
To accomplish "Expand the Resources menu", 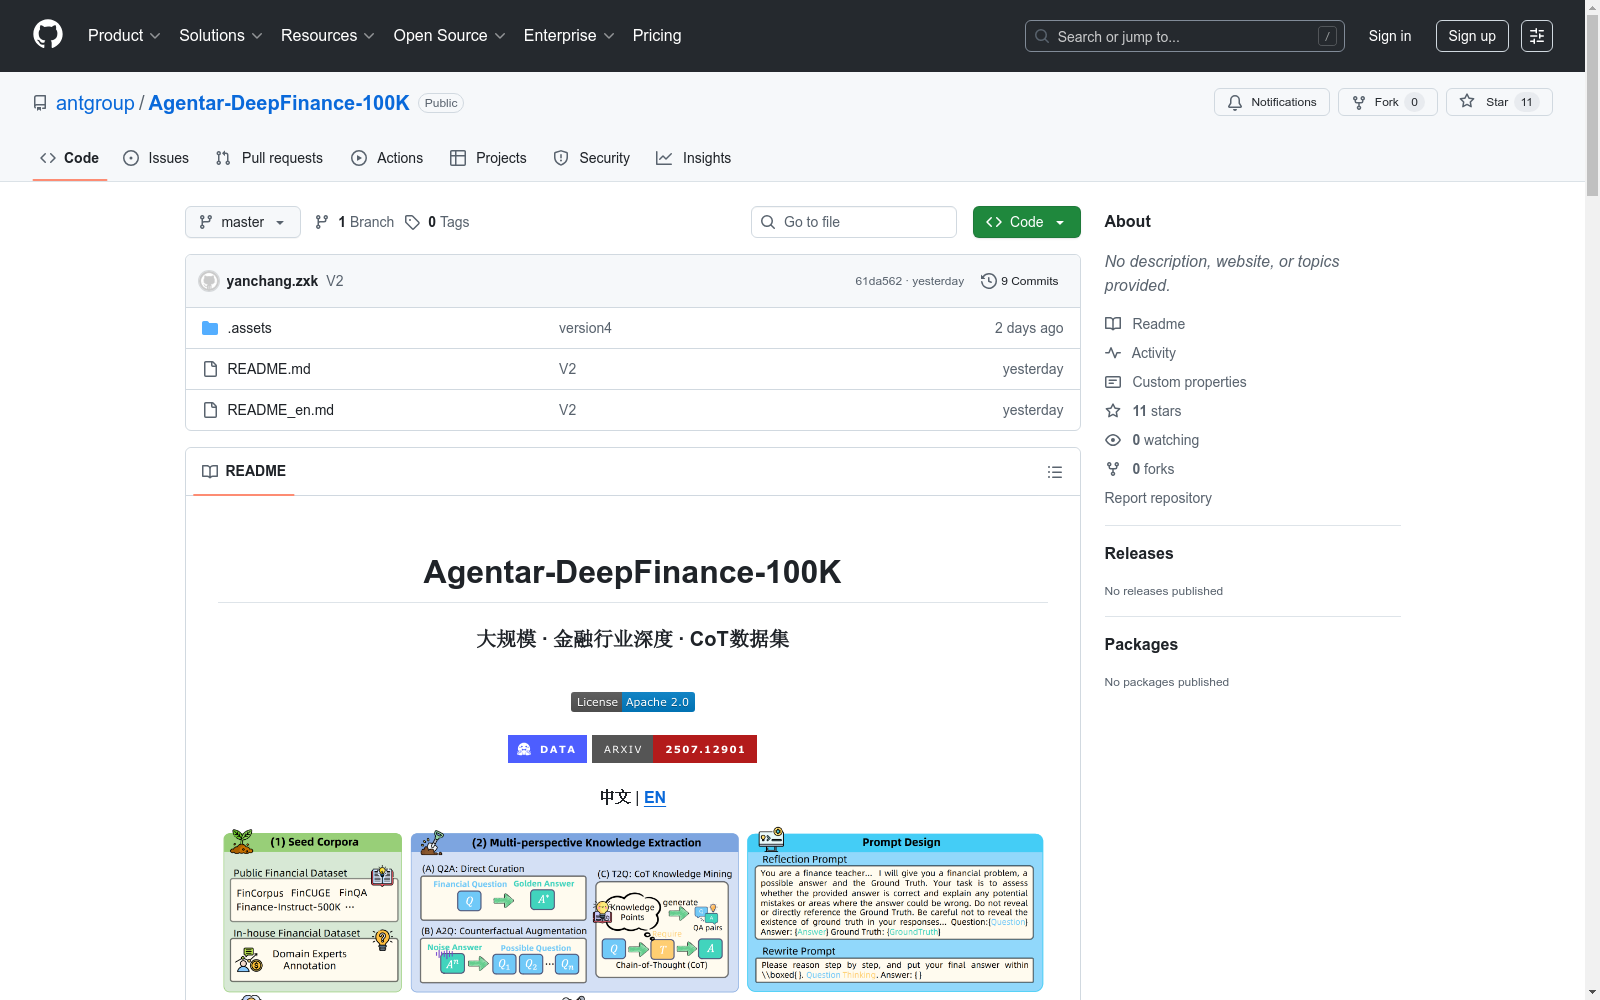I will click(x=327, y=36).
